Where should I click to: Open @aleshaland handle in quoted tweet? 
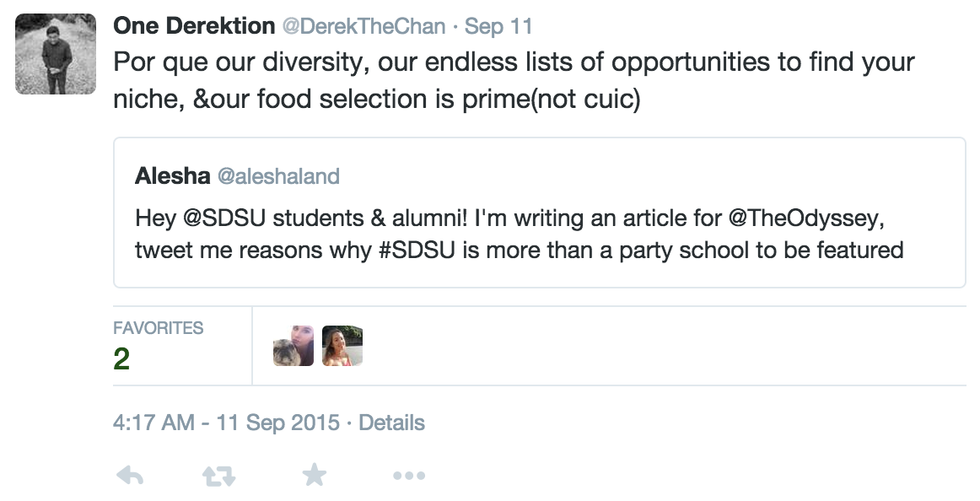point(278,177)
